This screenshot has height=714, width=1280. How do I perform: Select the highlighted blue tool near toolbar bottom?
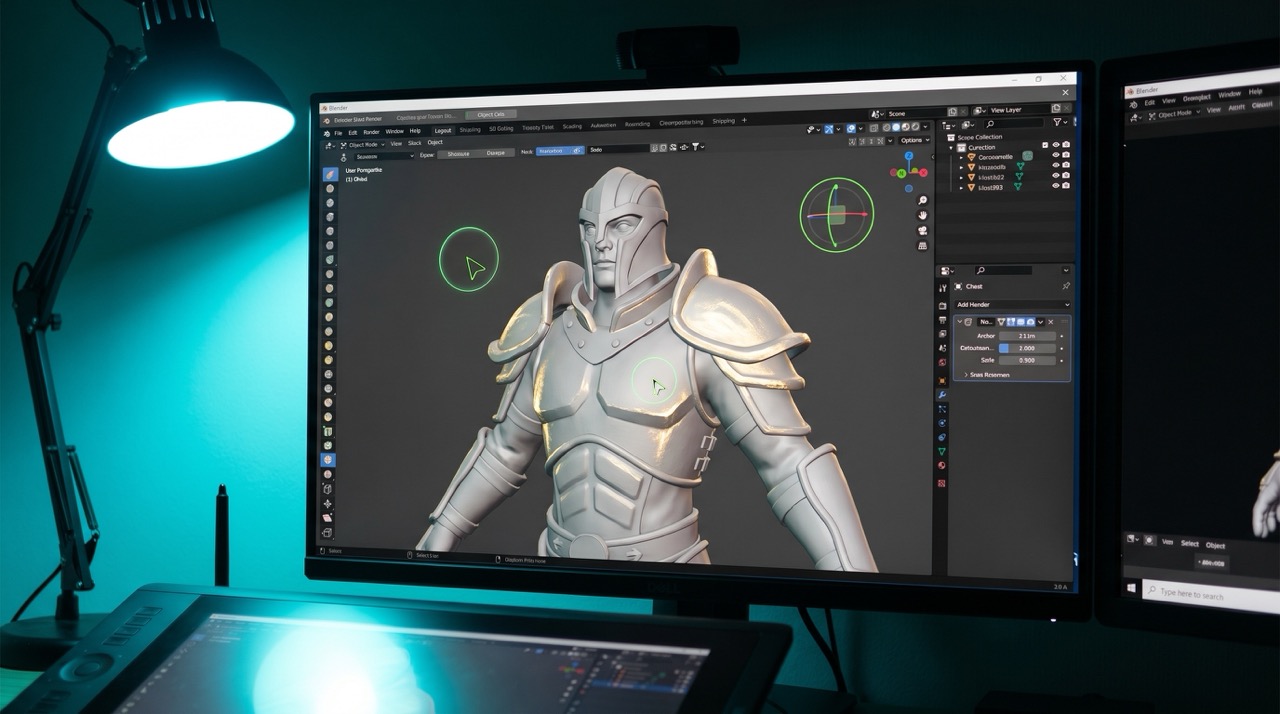coord(328,460)
